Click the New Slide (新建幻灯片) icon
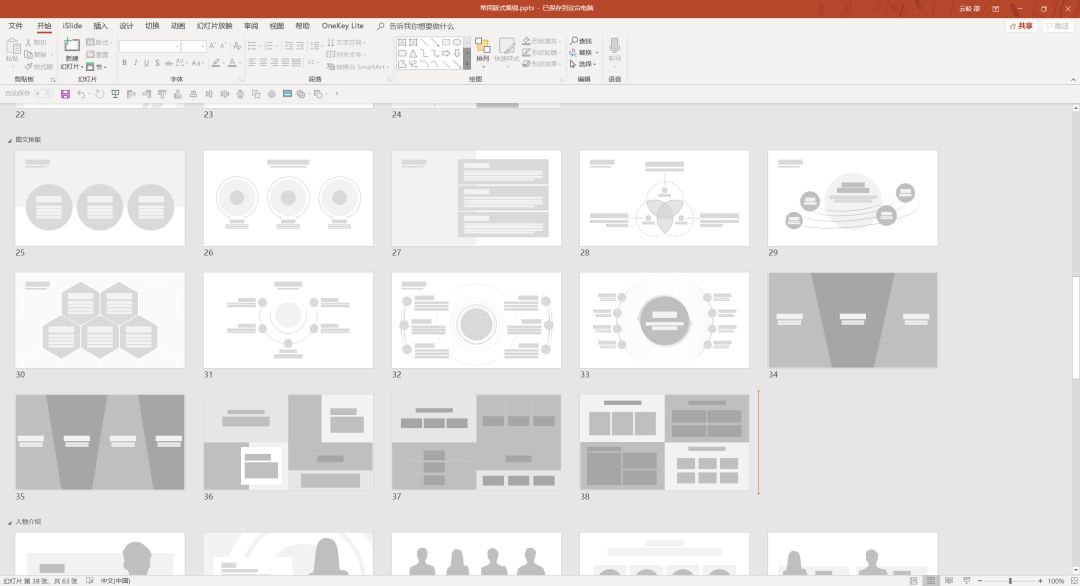 pyautogui.click(x=72, y=45)
